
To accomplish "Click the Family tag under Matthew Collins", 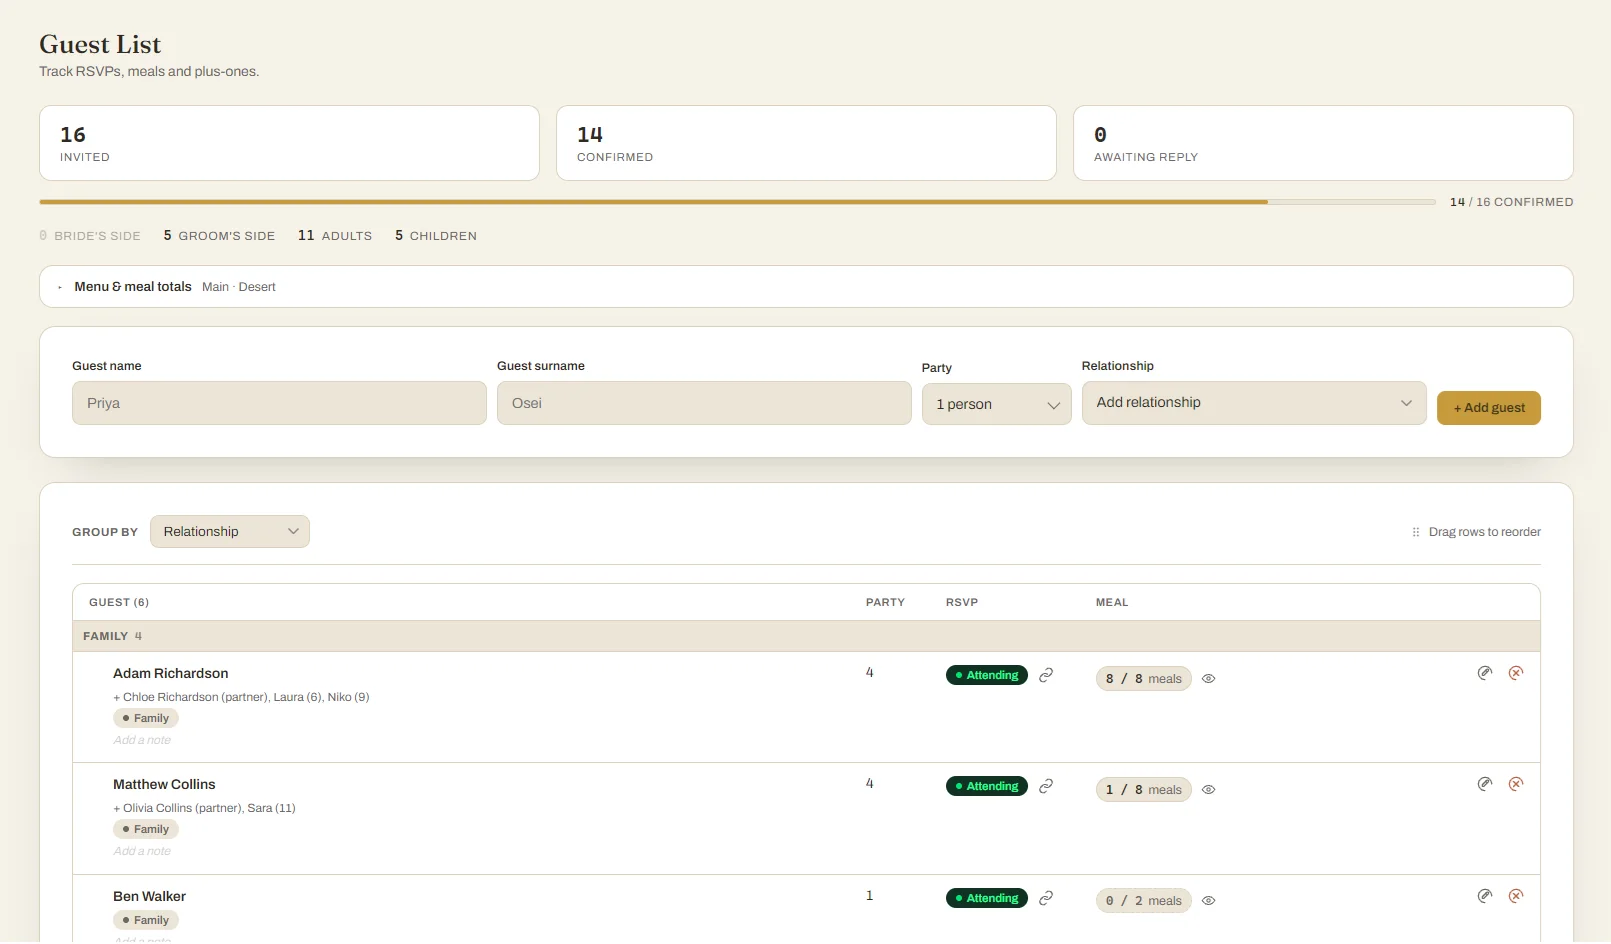I will click(x=146, y=829).
